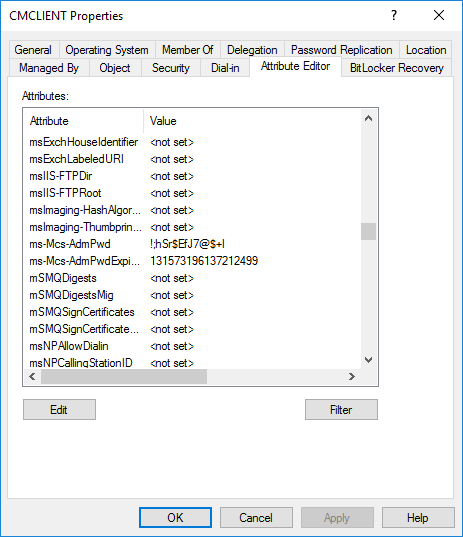Click the scroll down arrow in attributes list

click(x=368, y=360)
